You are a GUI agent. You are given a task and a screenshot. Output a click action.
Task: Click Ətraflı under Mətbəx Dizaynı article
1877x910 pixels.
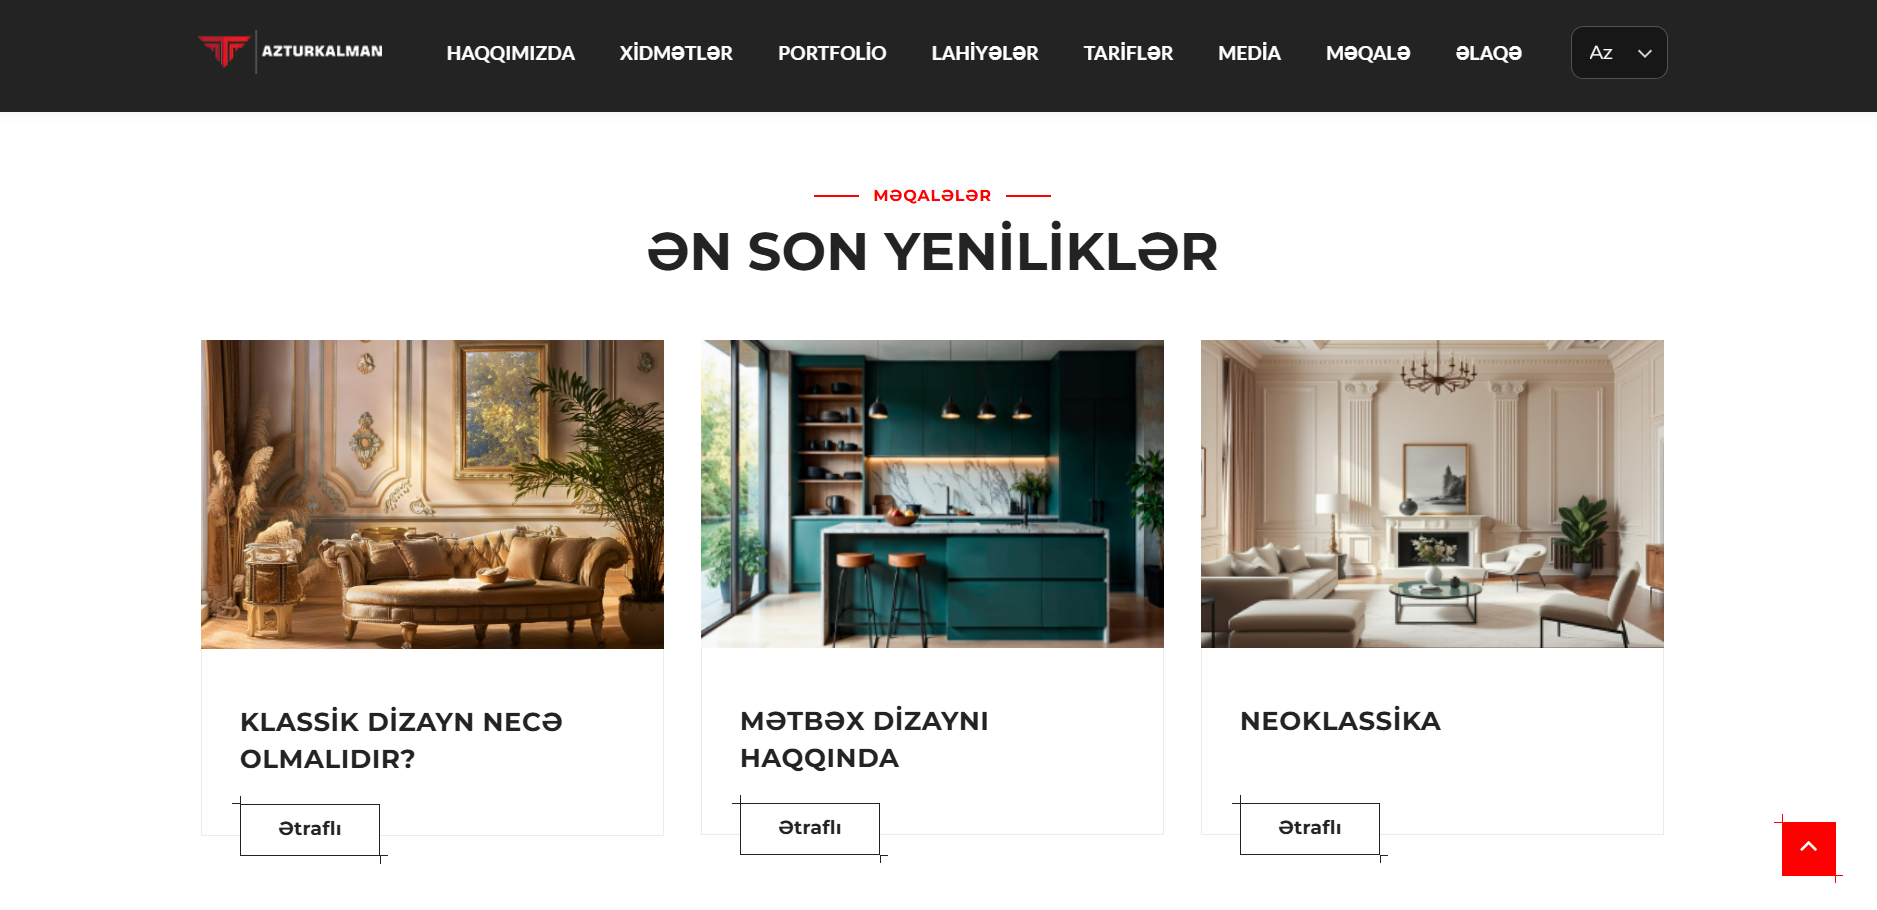click(x=810, y=828)
